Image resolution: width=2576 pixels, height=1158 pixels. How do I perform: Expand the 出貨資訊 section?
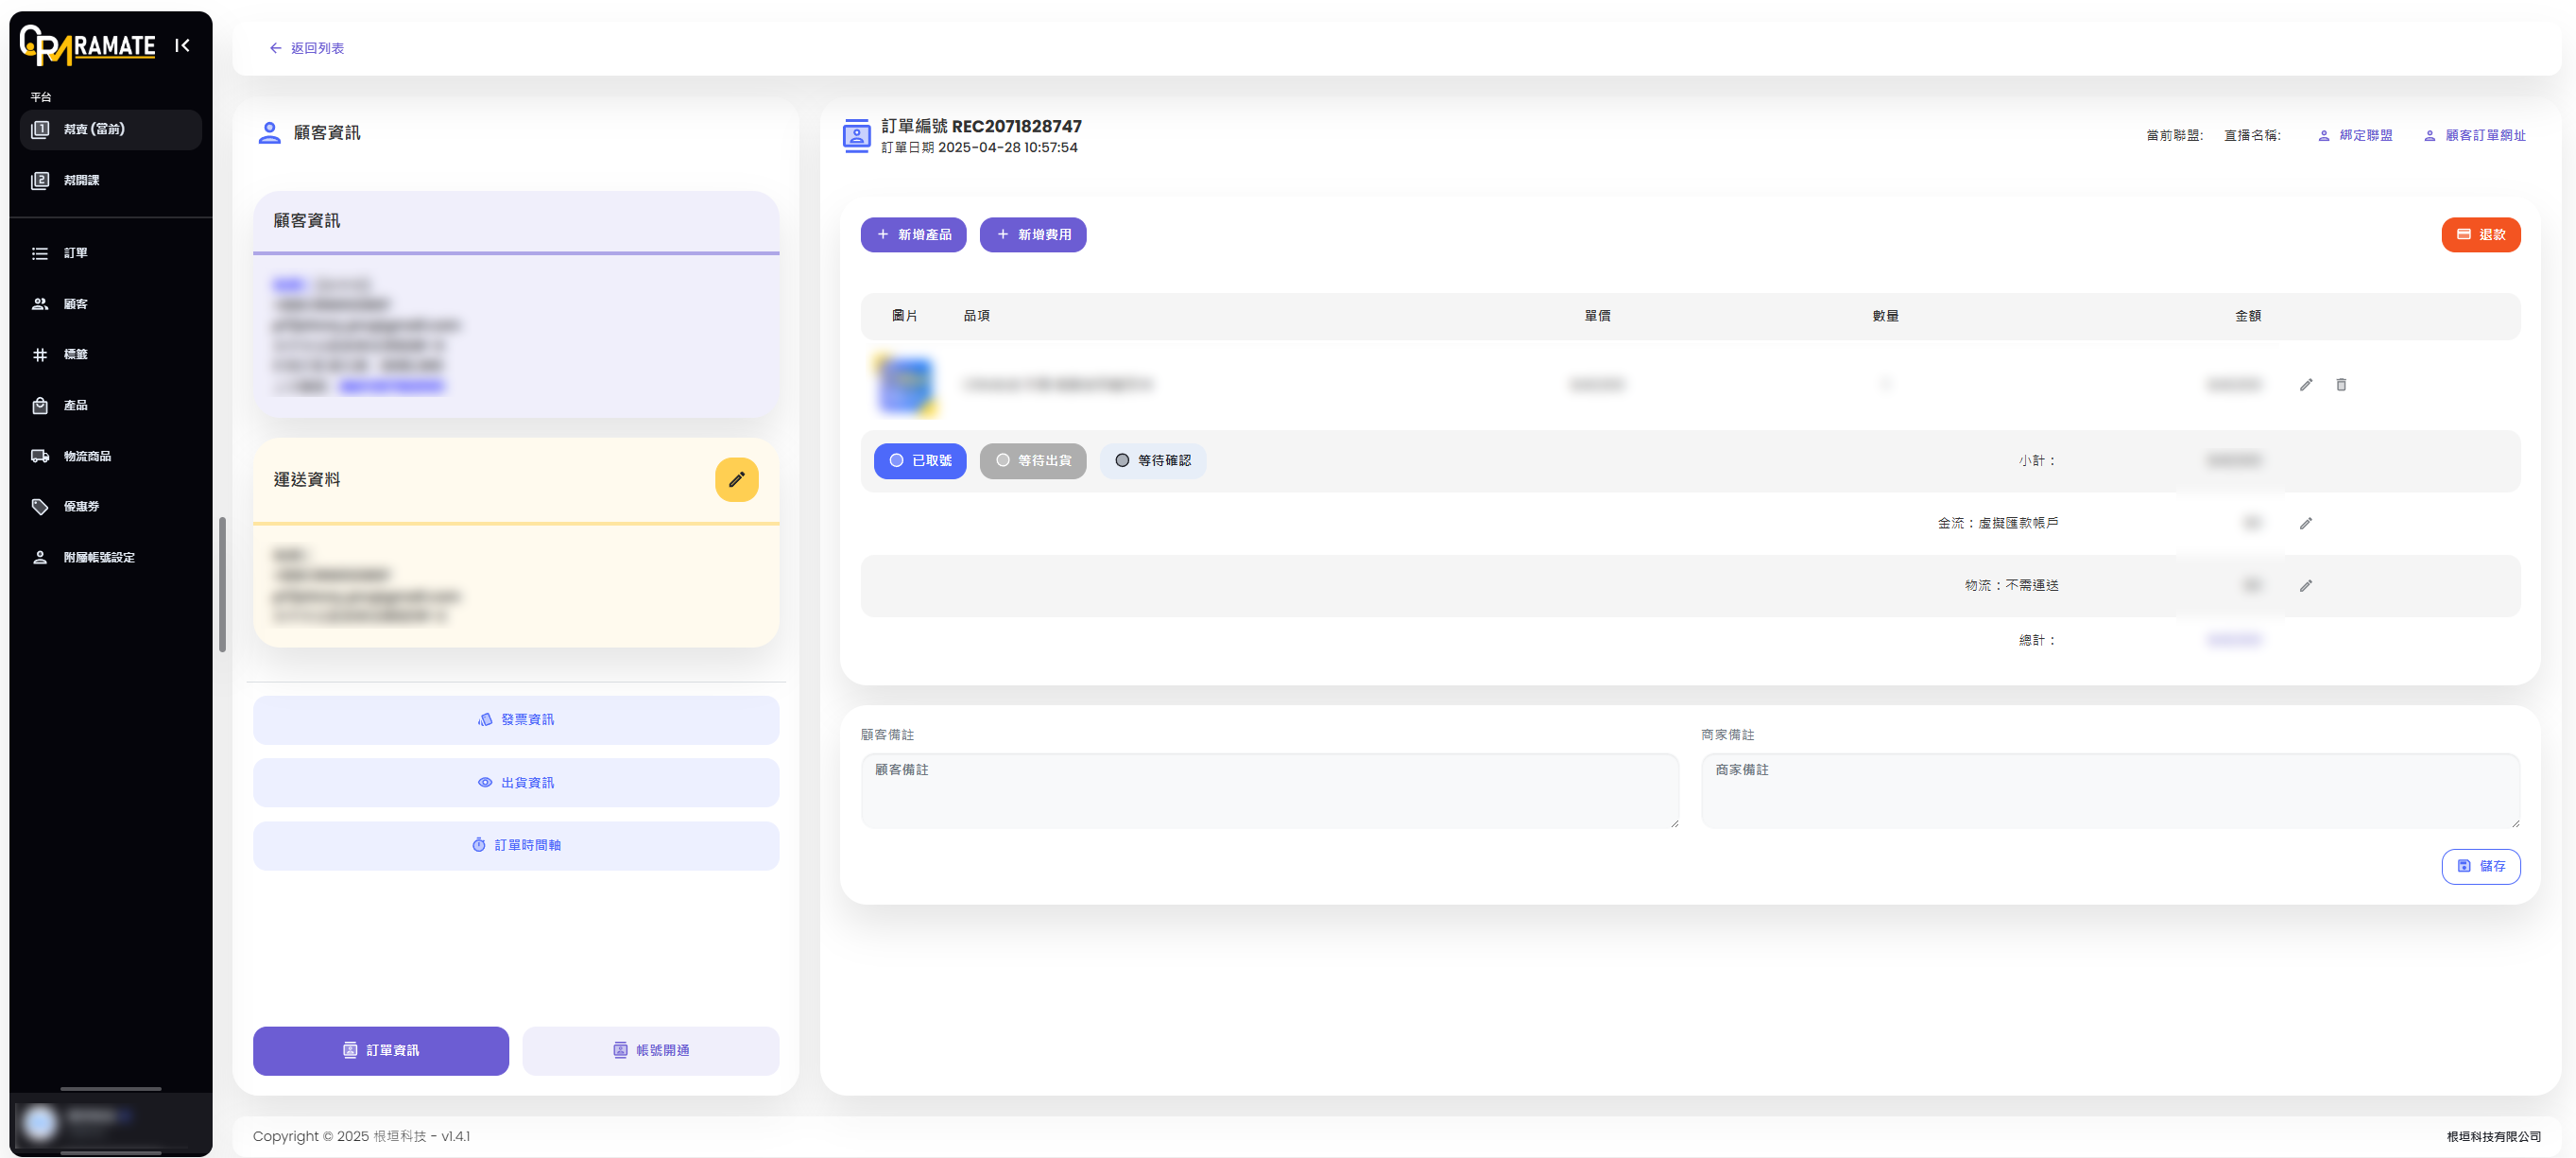pyautogui.click(x=515, y=782)
